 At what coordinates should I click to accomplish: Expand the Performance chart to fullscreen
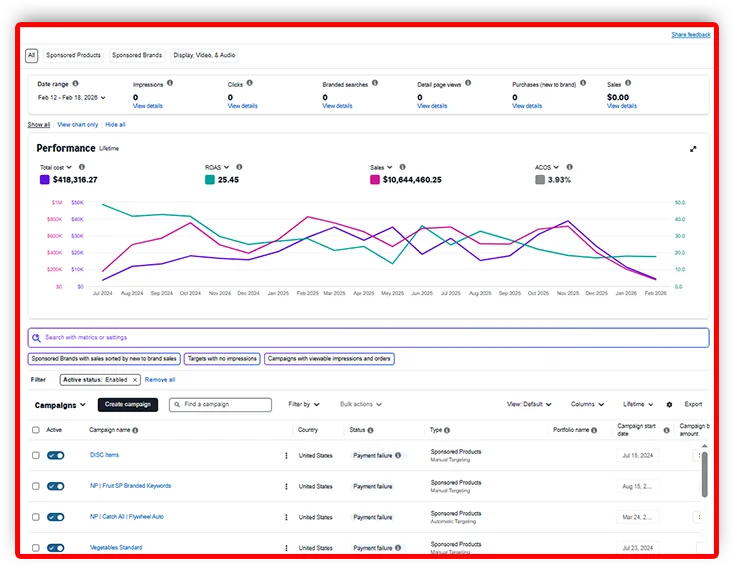tap(693, 149)
